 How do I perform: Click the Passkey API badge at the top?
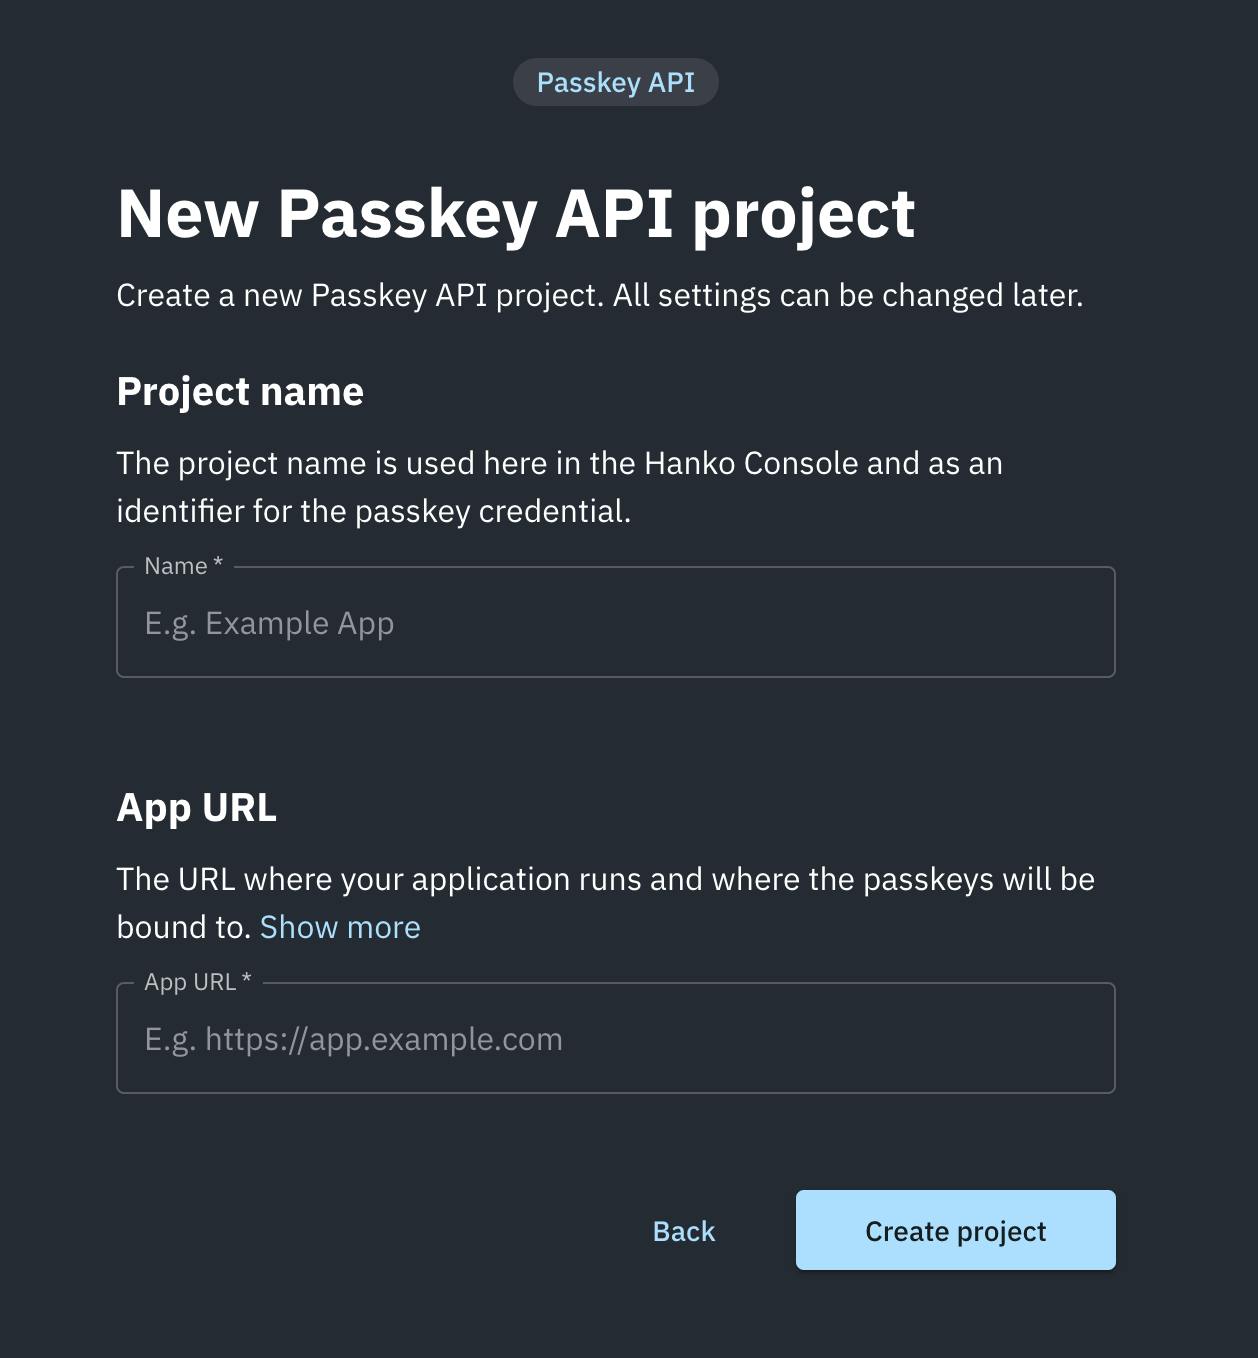click(615, 82)
